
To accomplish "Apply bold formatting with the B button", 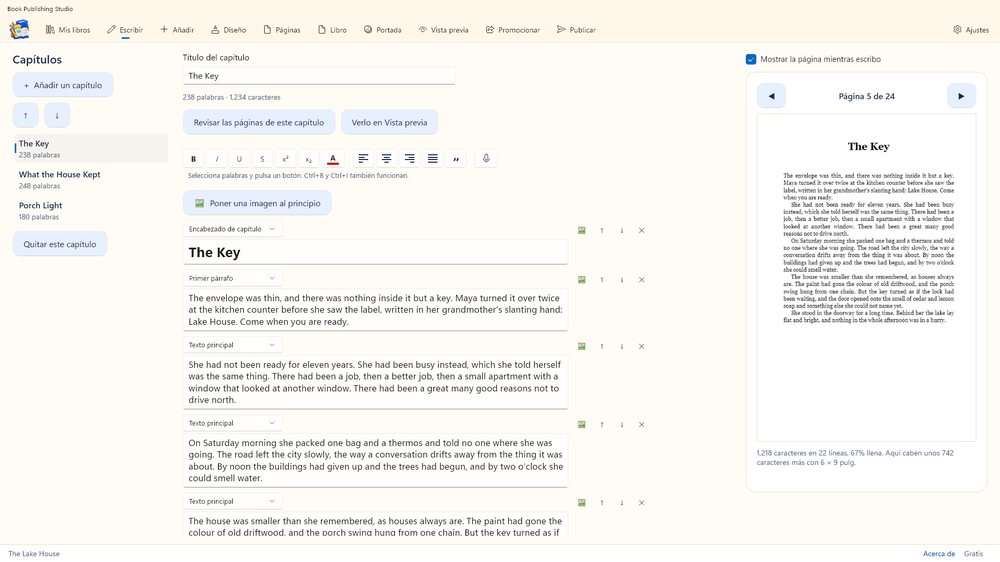I will (x=193, y=159).
